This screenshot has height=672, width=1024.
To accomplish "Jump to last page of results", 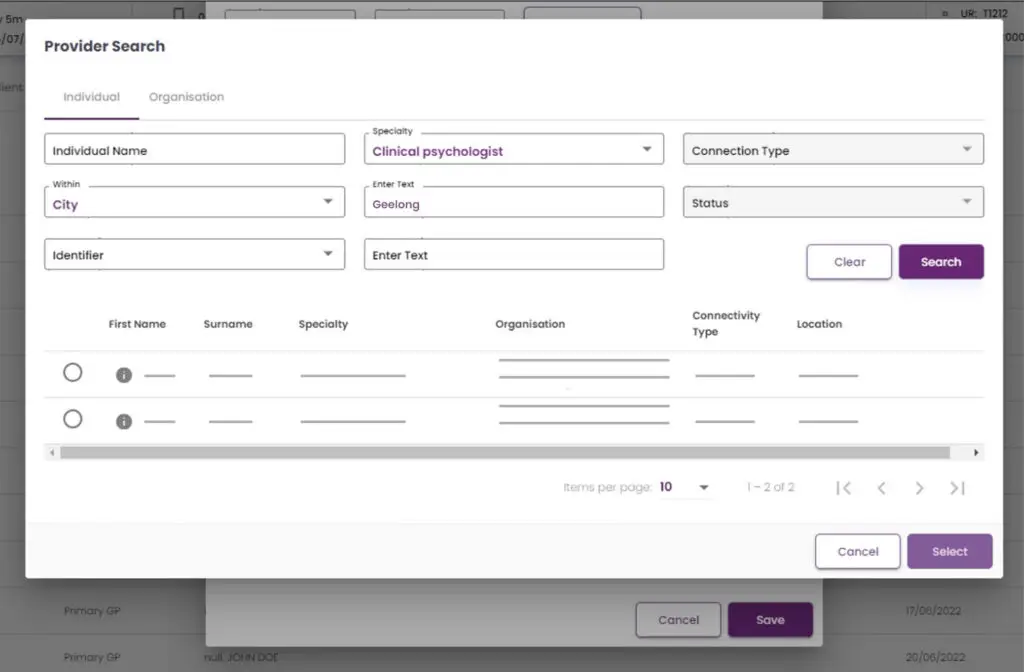I will (x=957, y=488).
